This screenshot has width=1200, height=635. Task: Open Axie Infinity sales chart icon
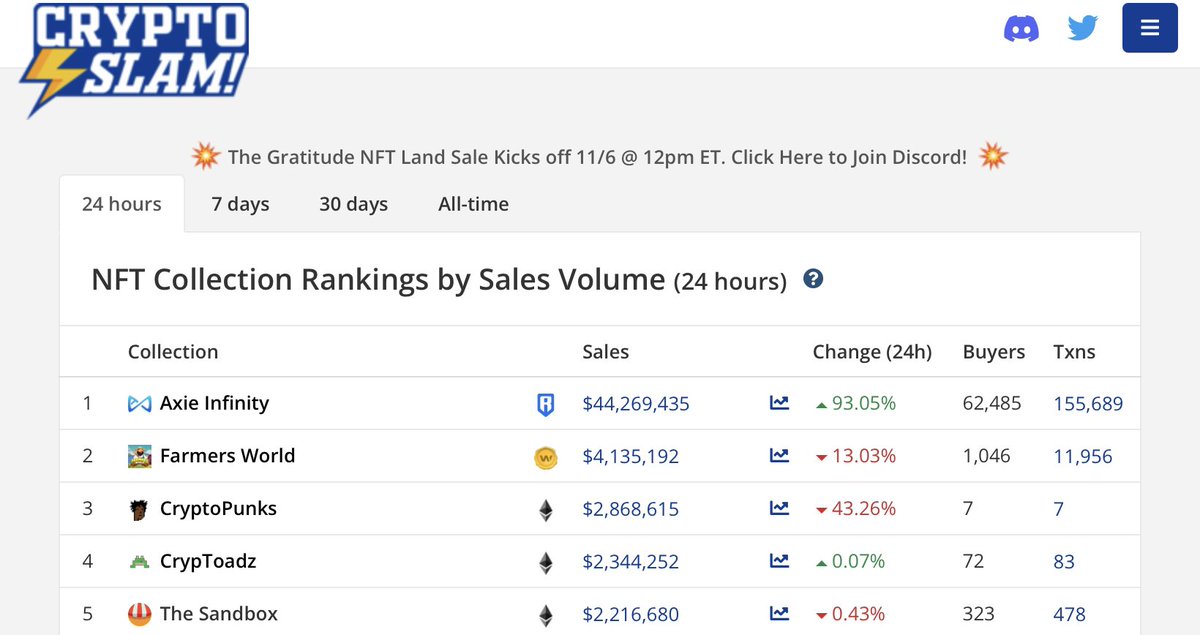tap(779, 403)
